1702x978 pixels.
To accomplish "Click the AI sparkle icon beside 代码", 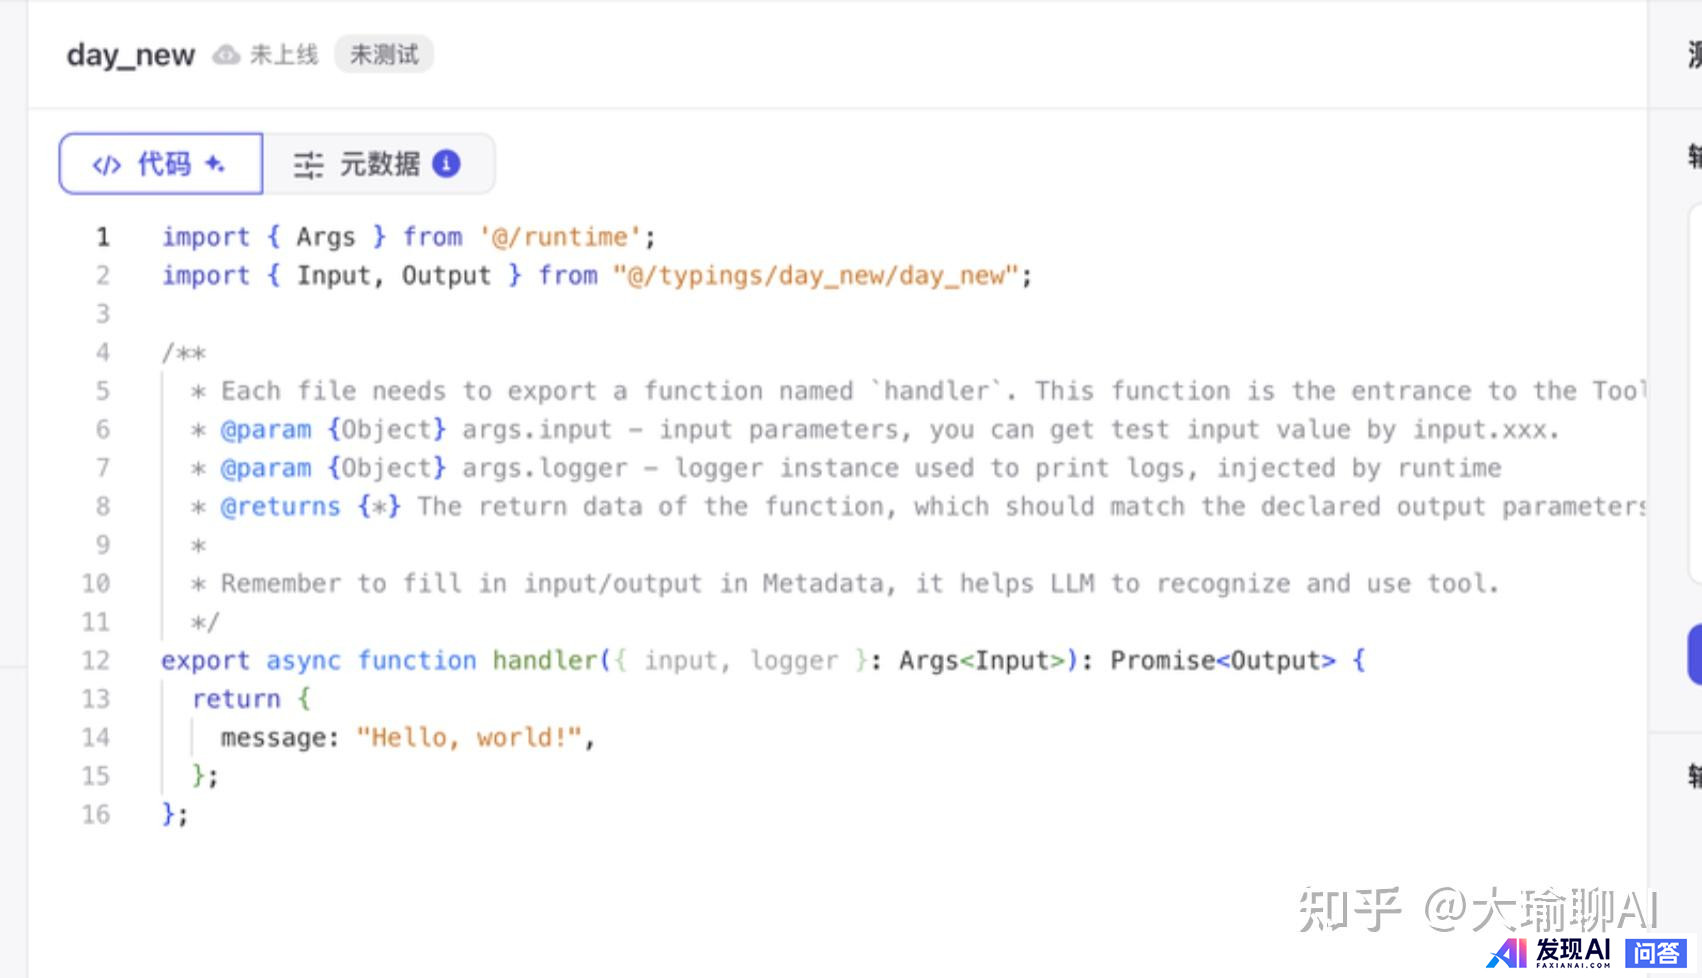I will click(x=214, y=163).
